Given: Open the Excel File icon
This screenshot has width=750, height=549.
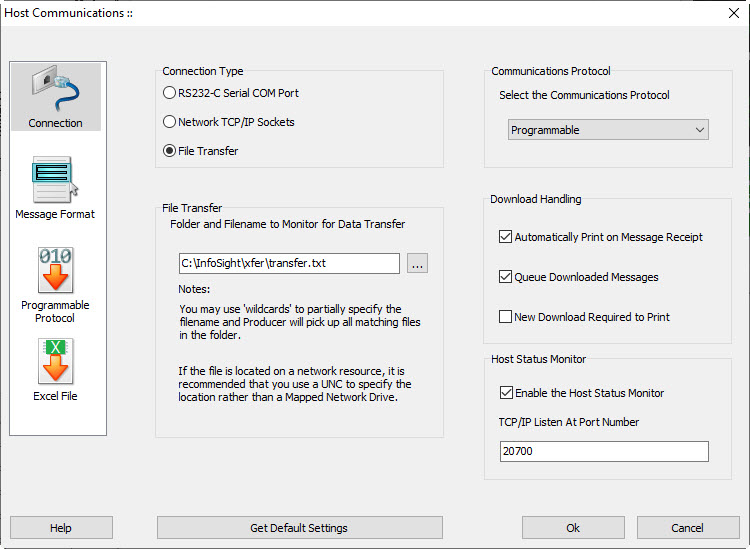Looking at the screenshot, I should (x=55, y=370).
